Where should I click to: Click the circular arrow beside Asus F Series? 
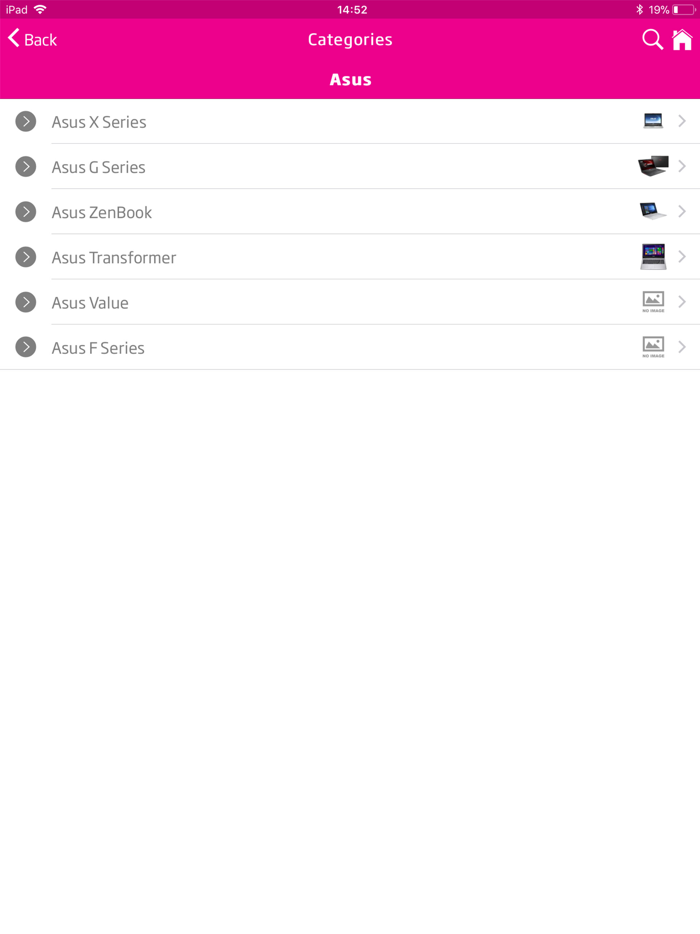click(x=26, y=347)
